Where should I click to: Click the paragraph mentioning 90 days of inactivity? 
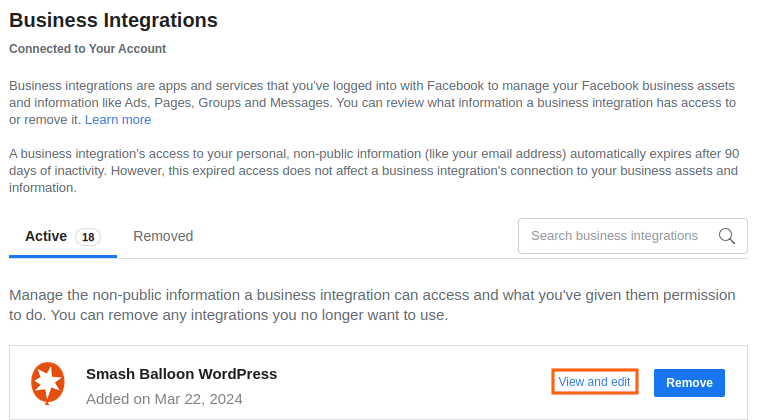(x=373, y=171)
